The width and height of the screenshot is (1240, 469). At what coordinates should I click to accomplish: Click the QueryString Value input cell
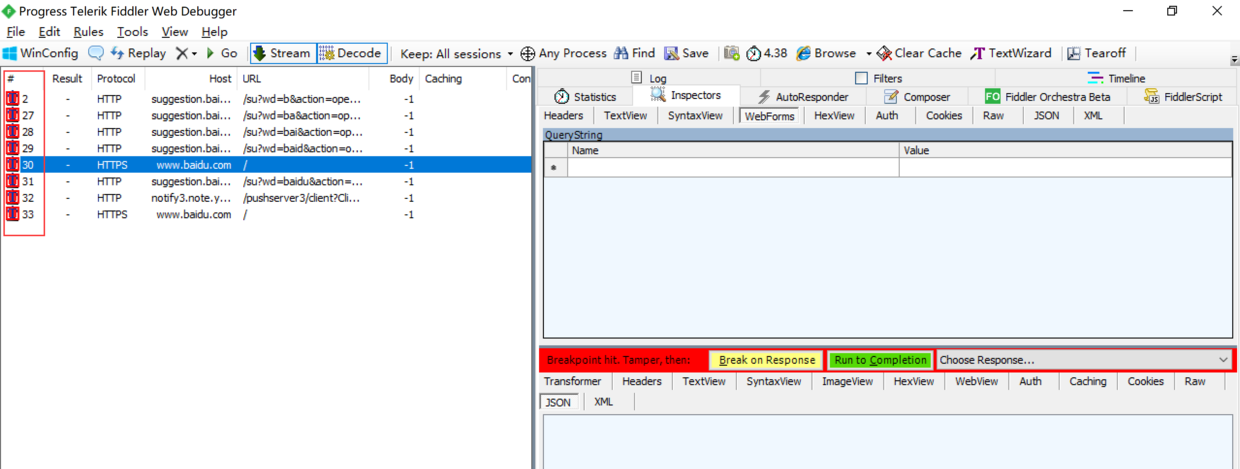(x=1065, y=167)
